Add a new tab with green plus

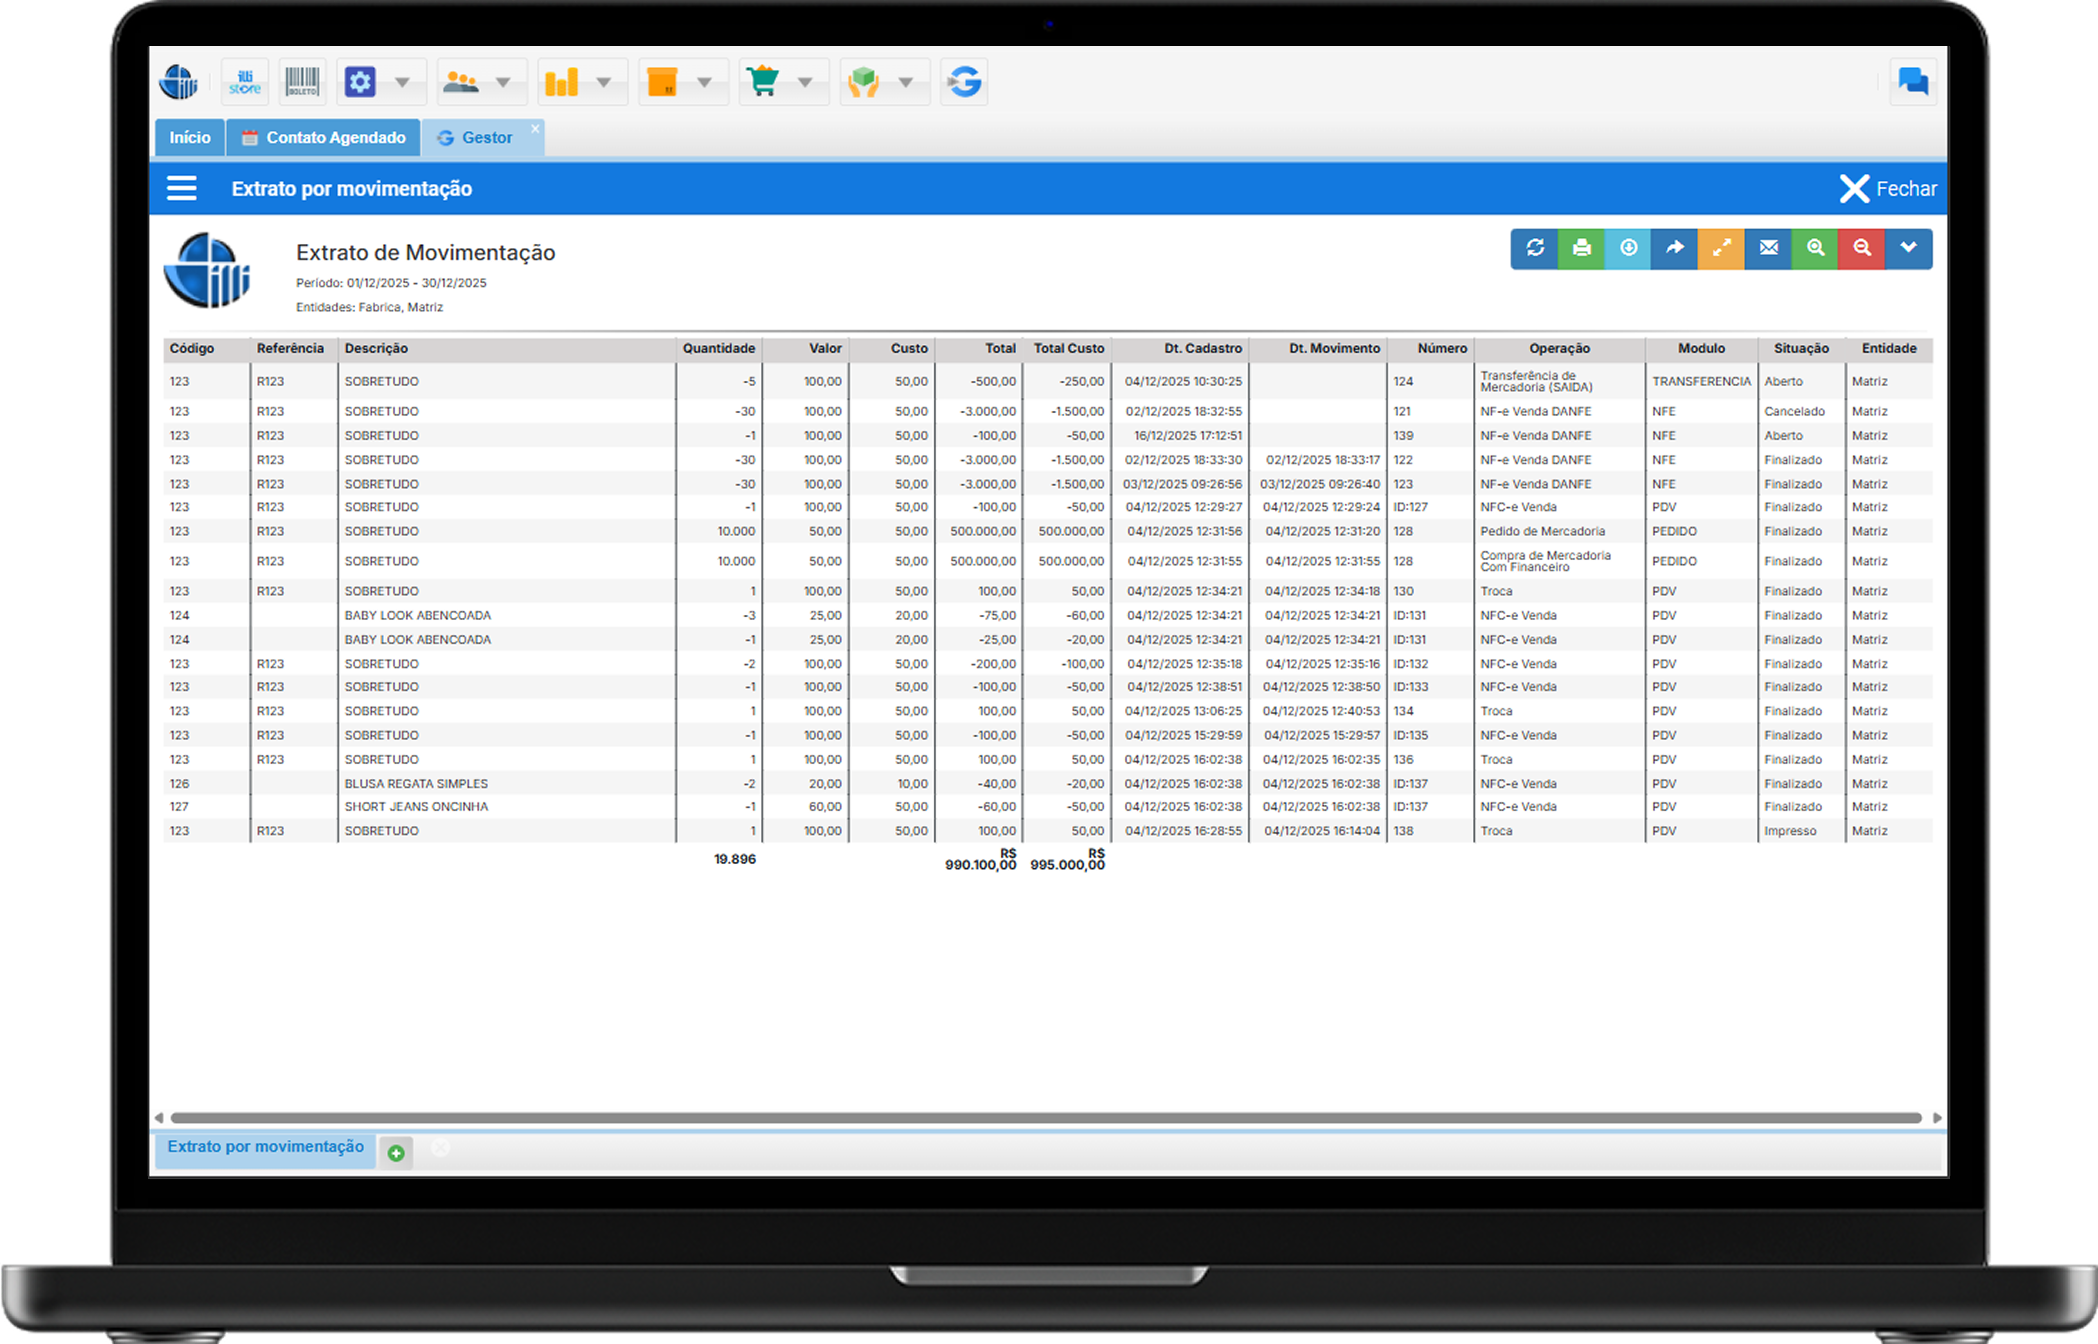(x=396, y=1153)
